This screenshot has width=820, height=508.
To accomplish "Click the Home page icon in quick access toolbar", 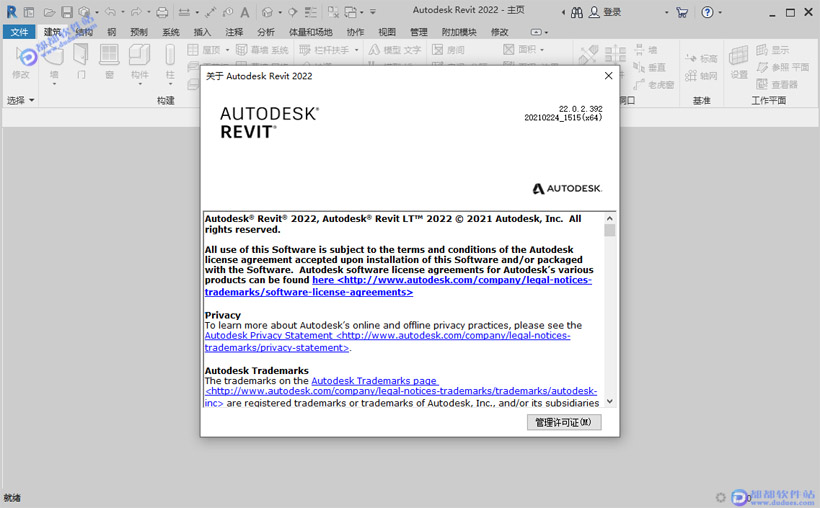I will pyautogui.click(x=29, y=12).
